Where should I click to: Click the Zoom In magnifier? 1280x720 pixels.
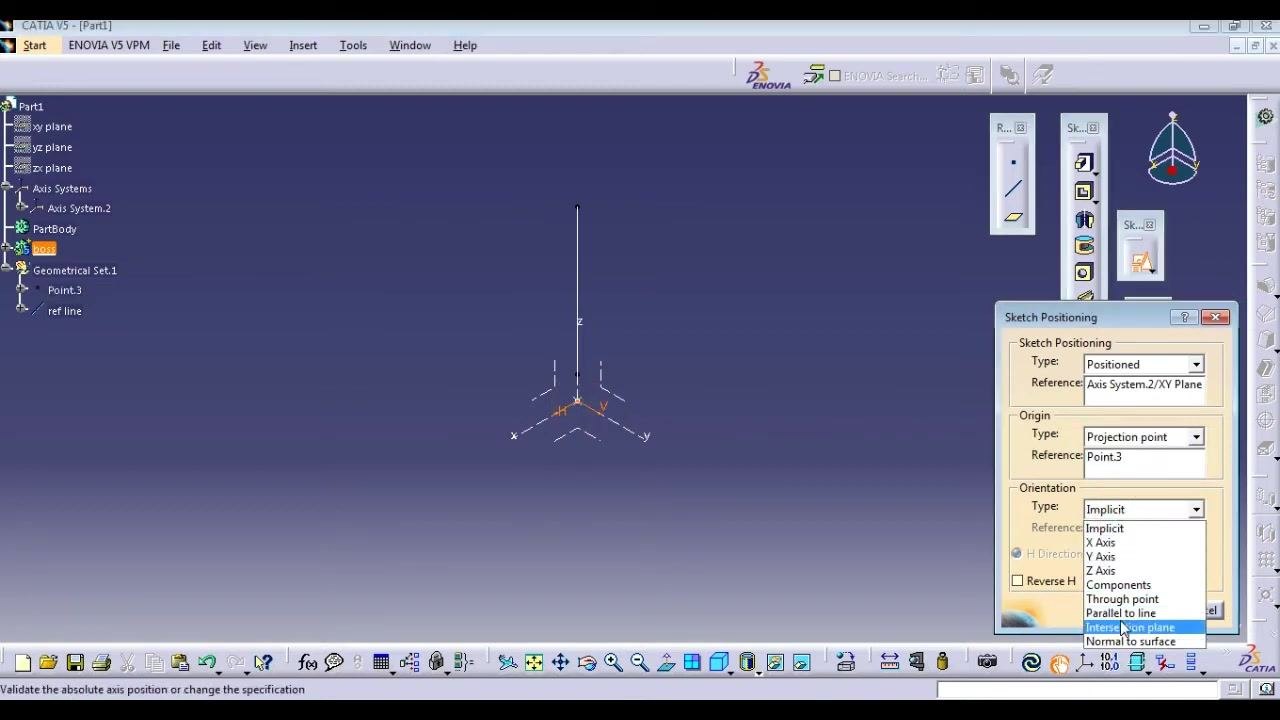pos(613,662)
